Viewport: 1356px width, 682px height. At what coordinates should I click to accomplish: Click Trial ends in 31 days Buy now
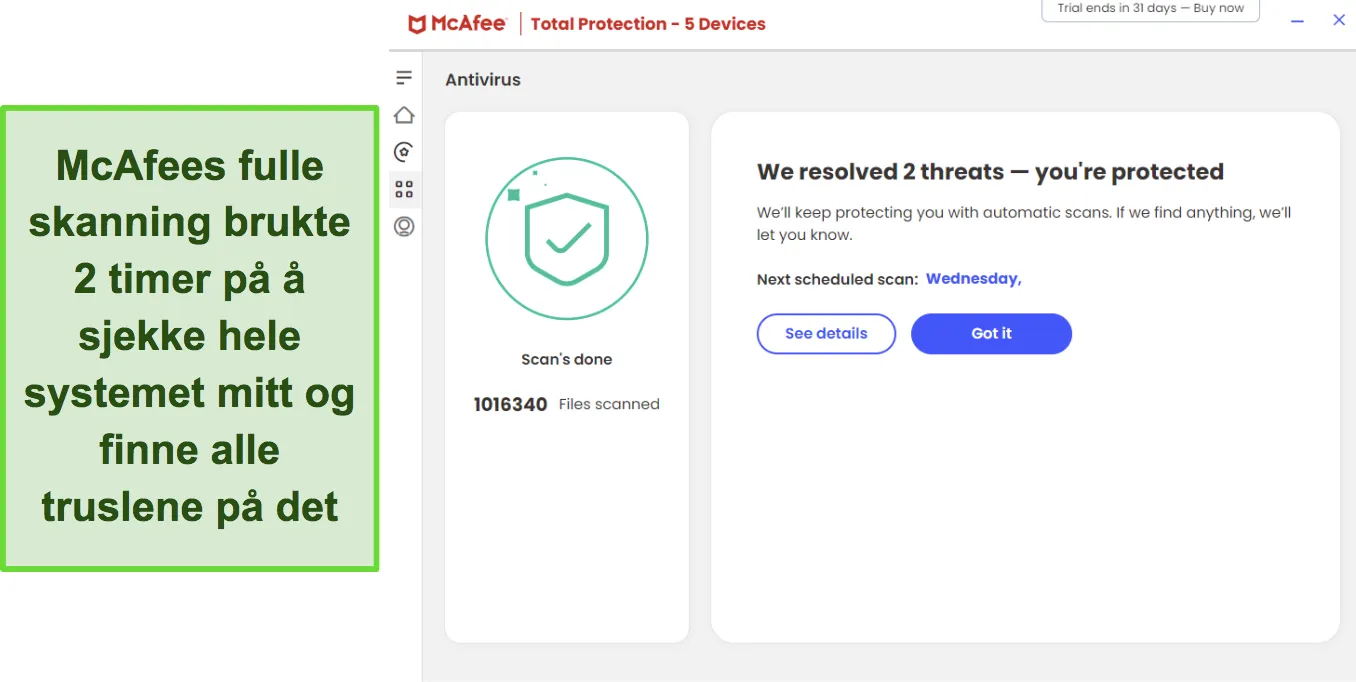click(x=1151, y=9)
